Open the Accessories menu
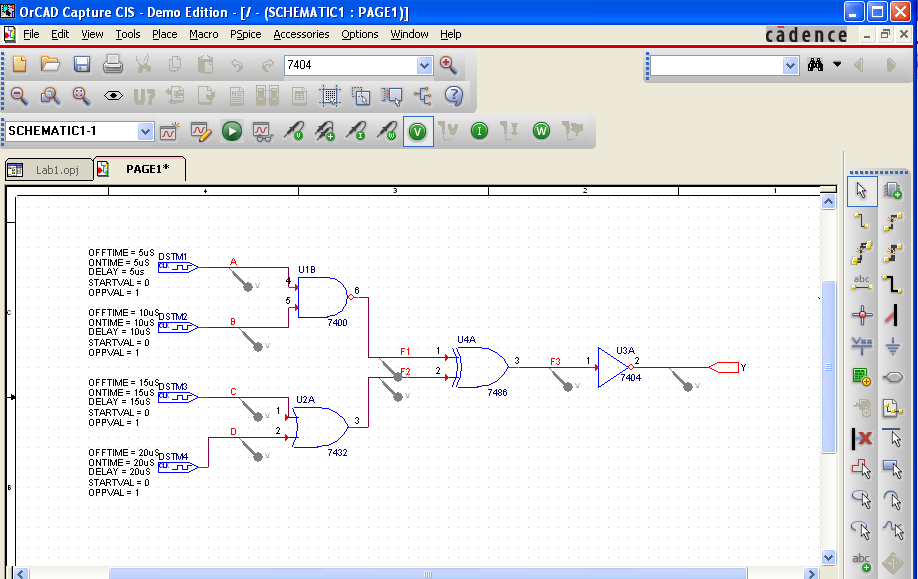This screenshot has width=918, height=579. tap(301, 35)
